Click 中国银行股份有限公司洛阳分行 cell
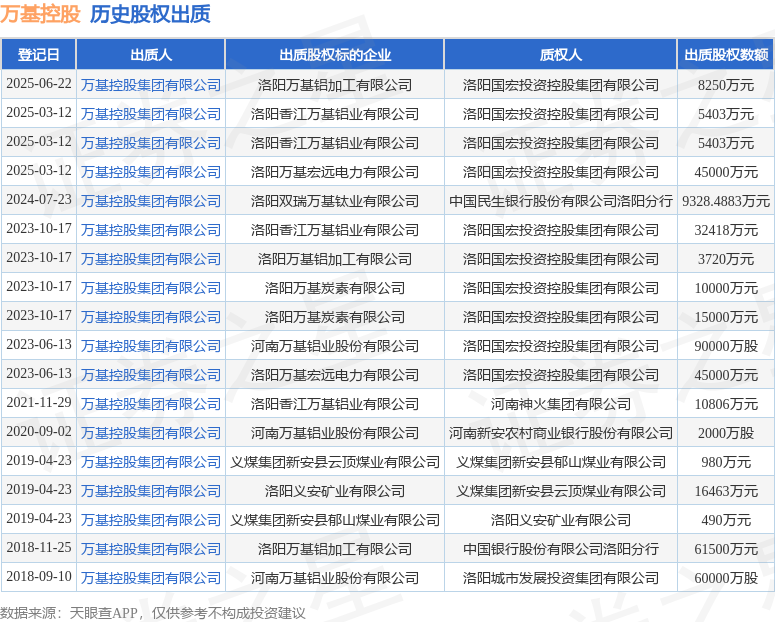 click(560, 549)
